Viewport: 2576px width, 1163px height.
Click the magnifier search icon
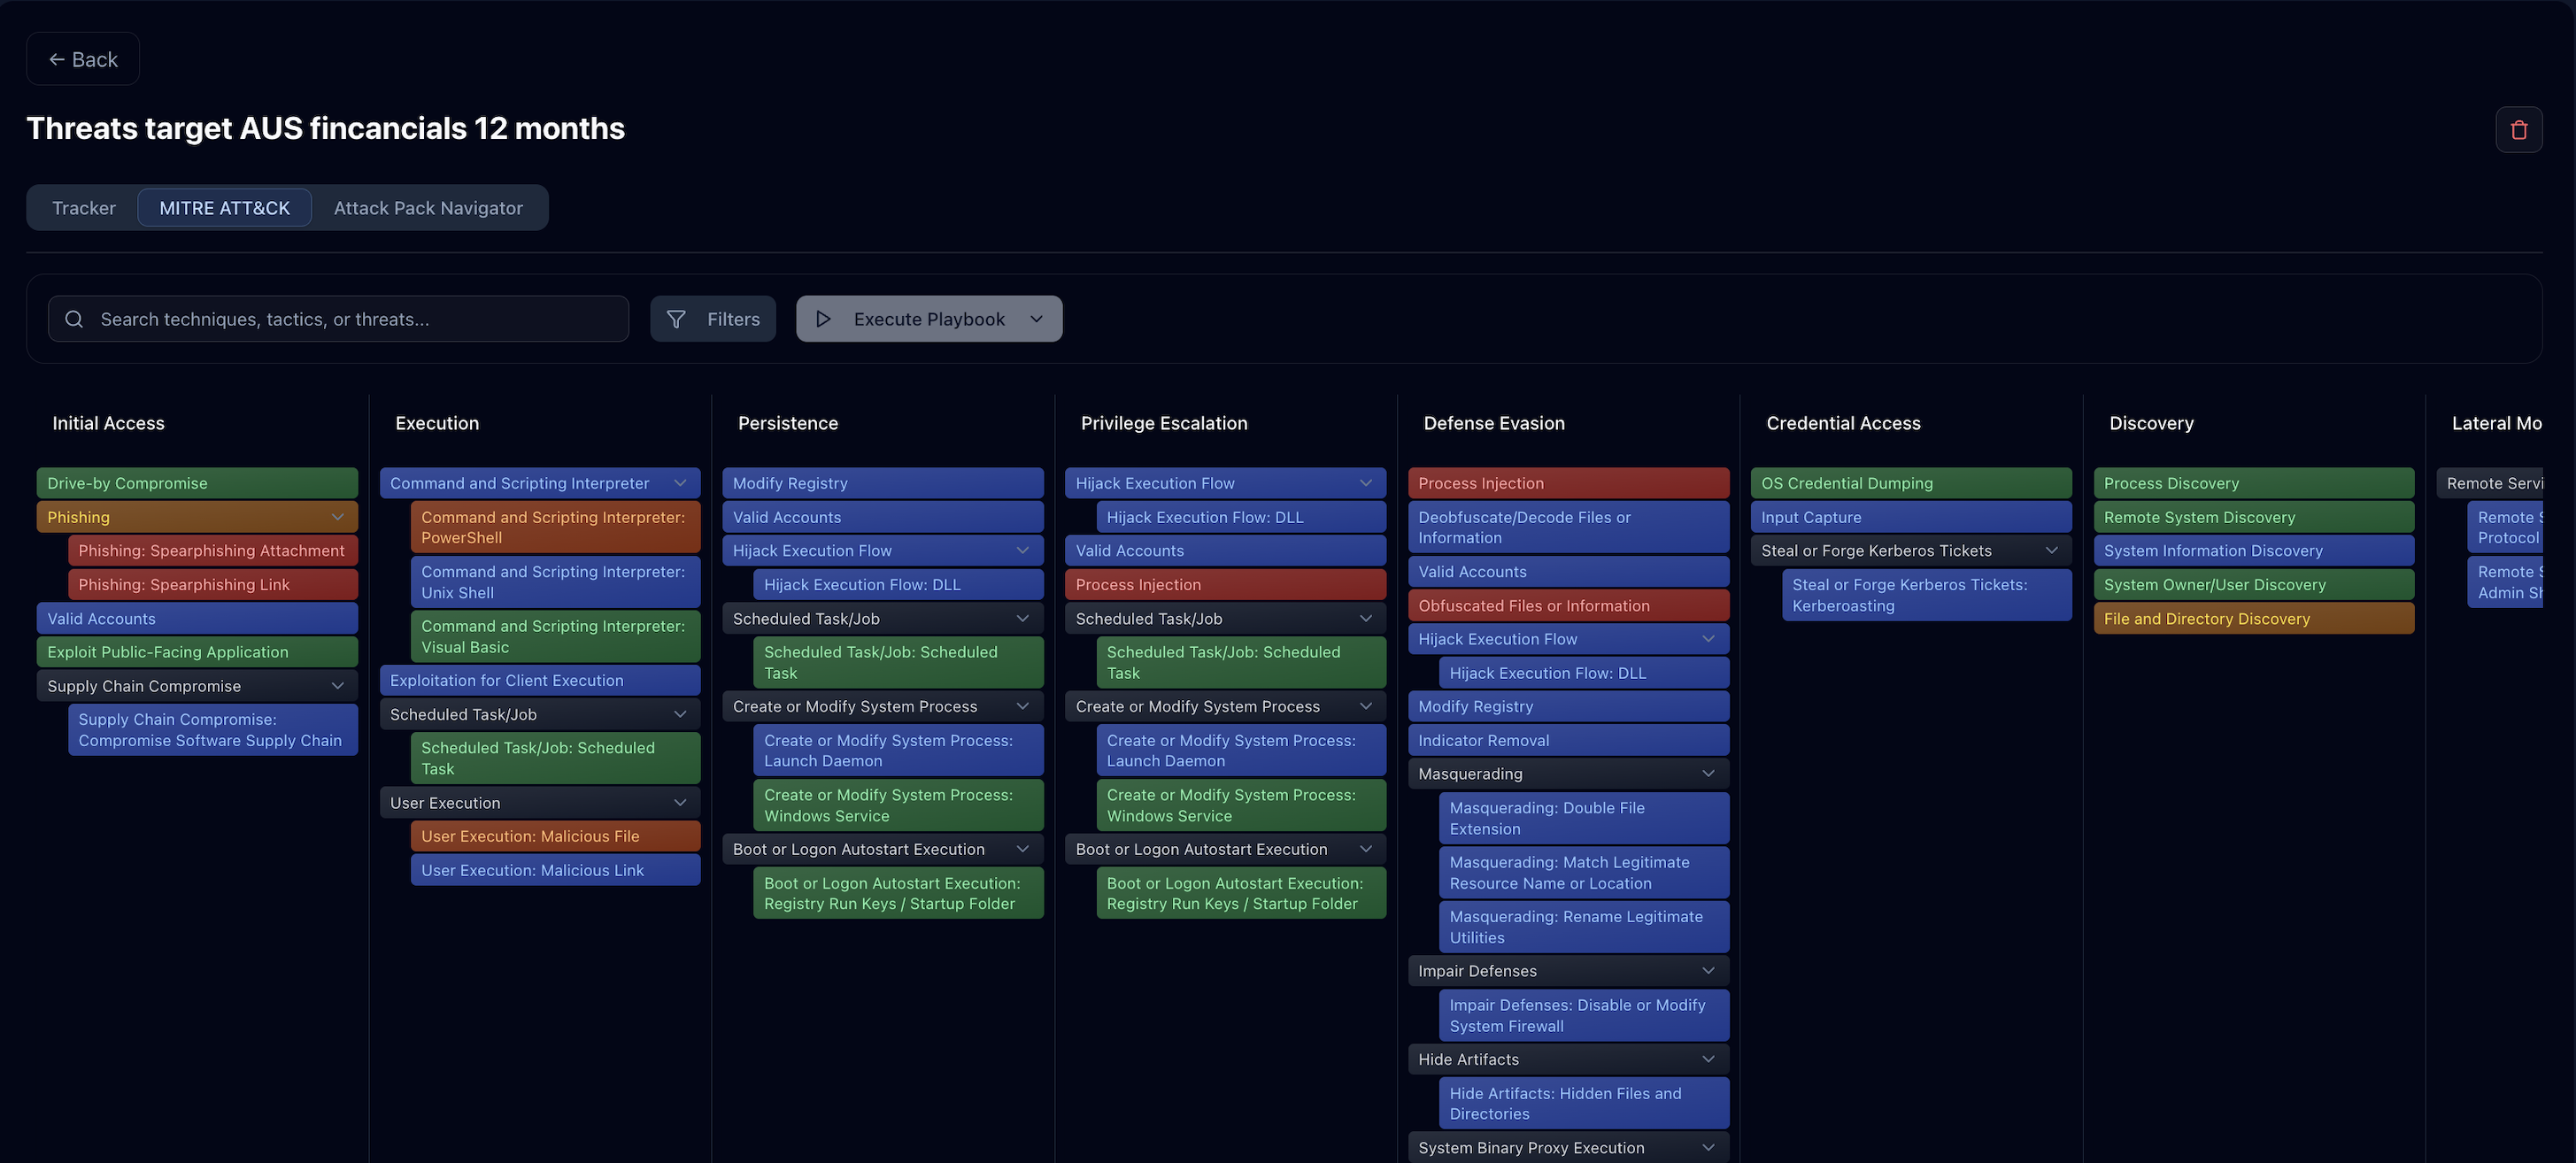pyautogui.click(x=74, y=319)
